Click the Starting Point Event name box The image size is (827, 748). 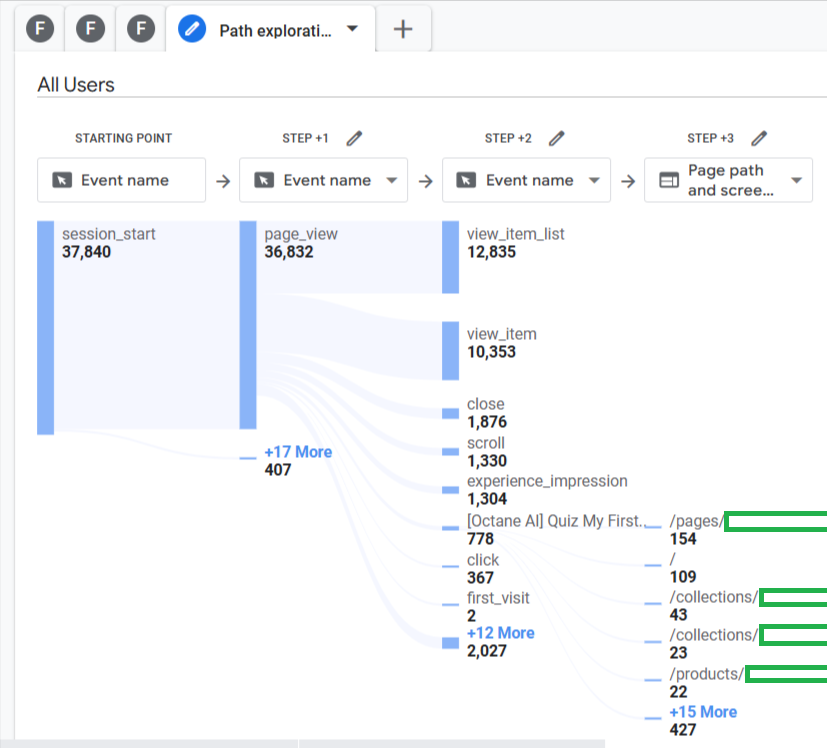point(121,180)
